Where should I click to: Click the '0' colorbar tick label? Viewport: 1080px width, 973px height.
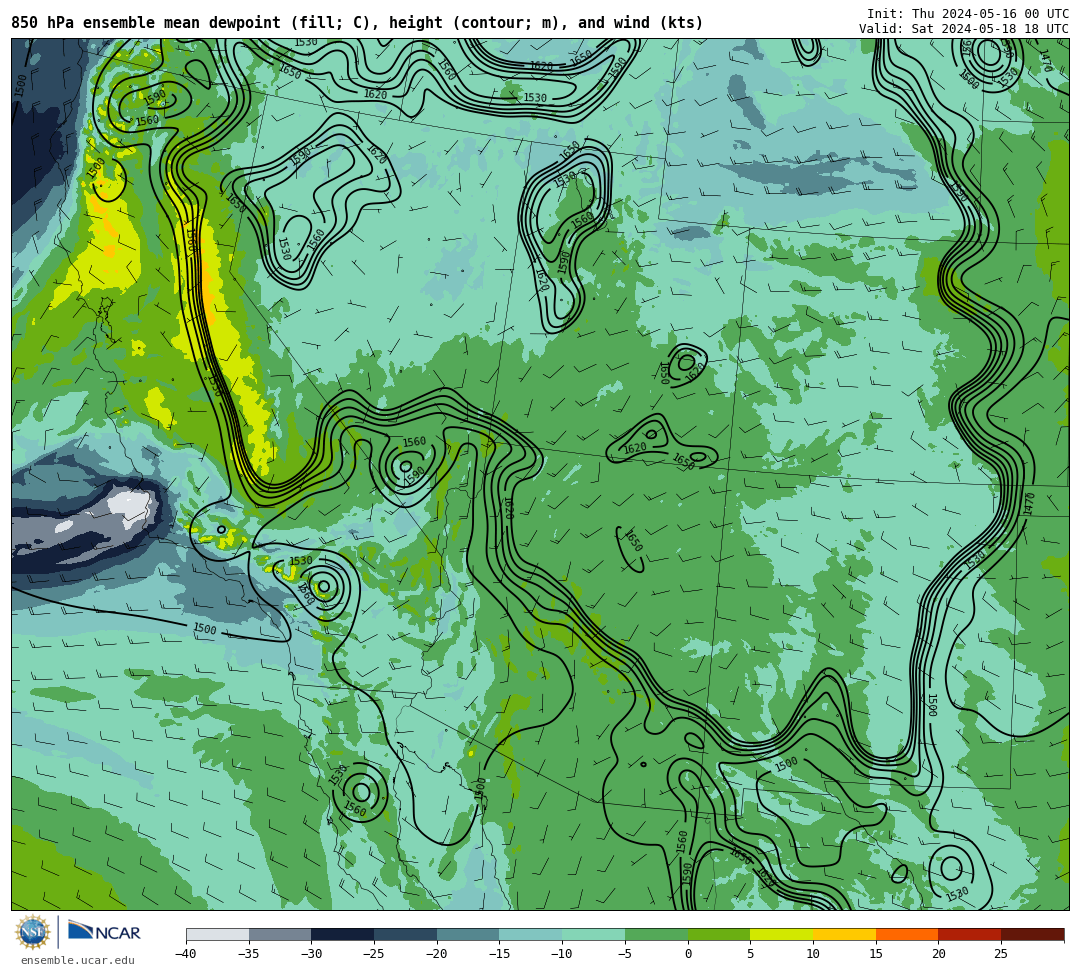click(x=688, y=954)
